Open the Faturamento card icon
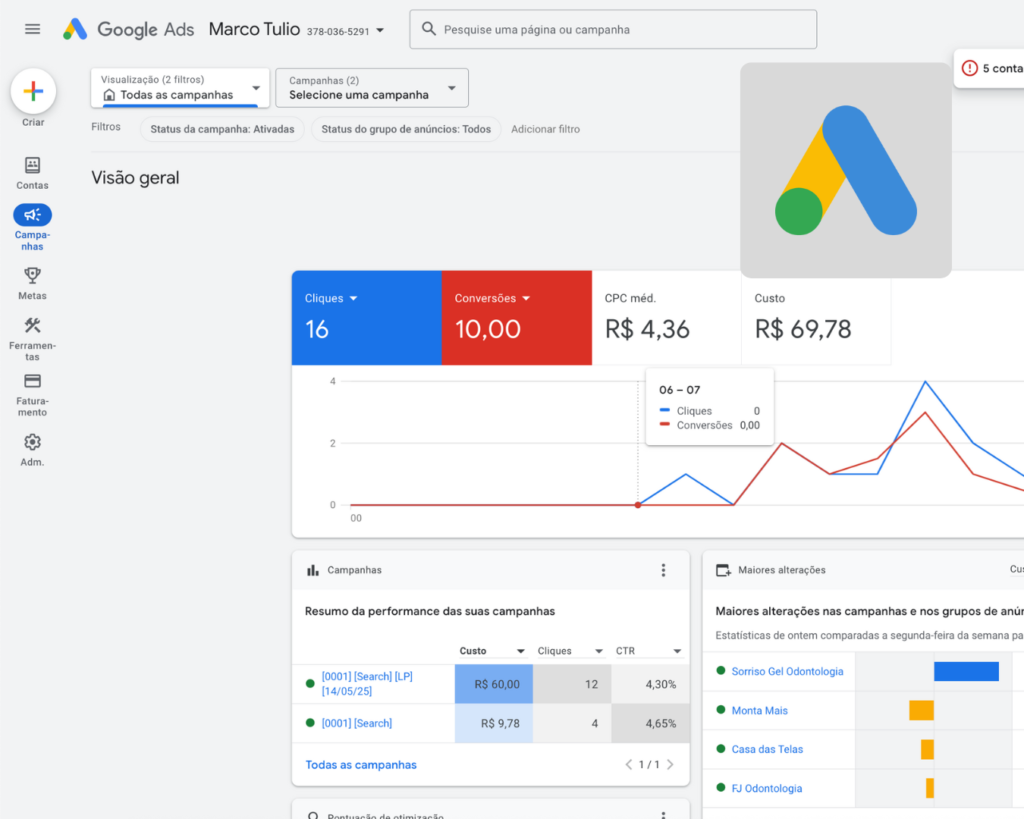Viewport: 1024px width, 819px height. click(32, 381)
